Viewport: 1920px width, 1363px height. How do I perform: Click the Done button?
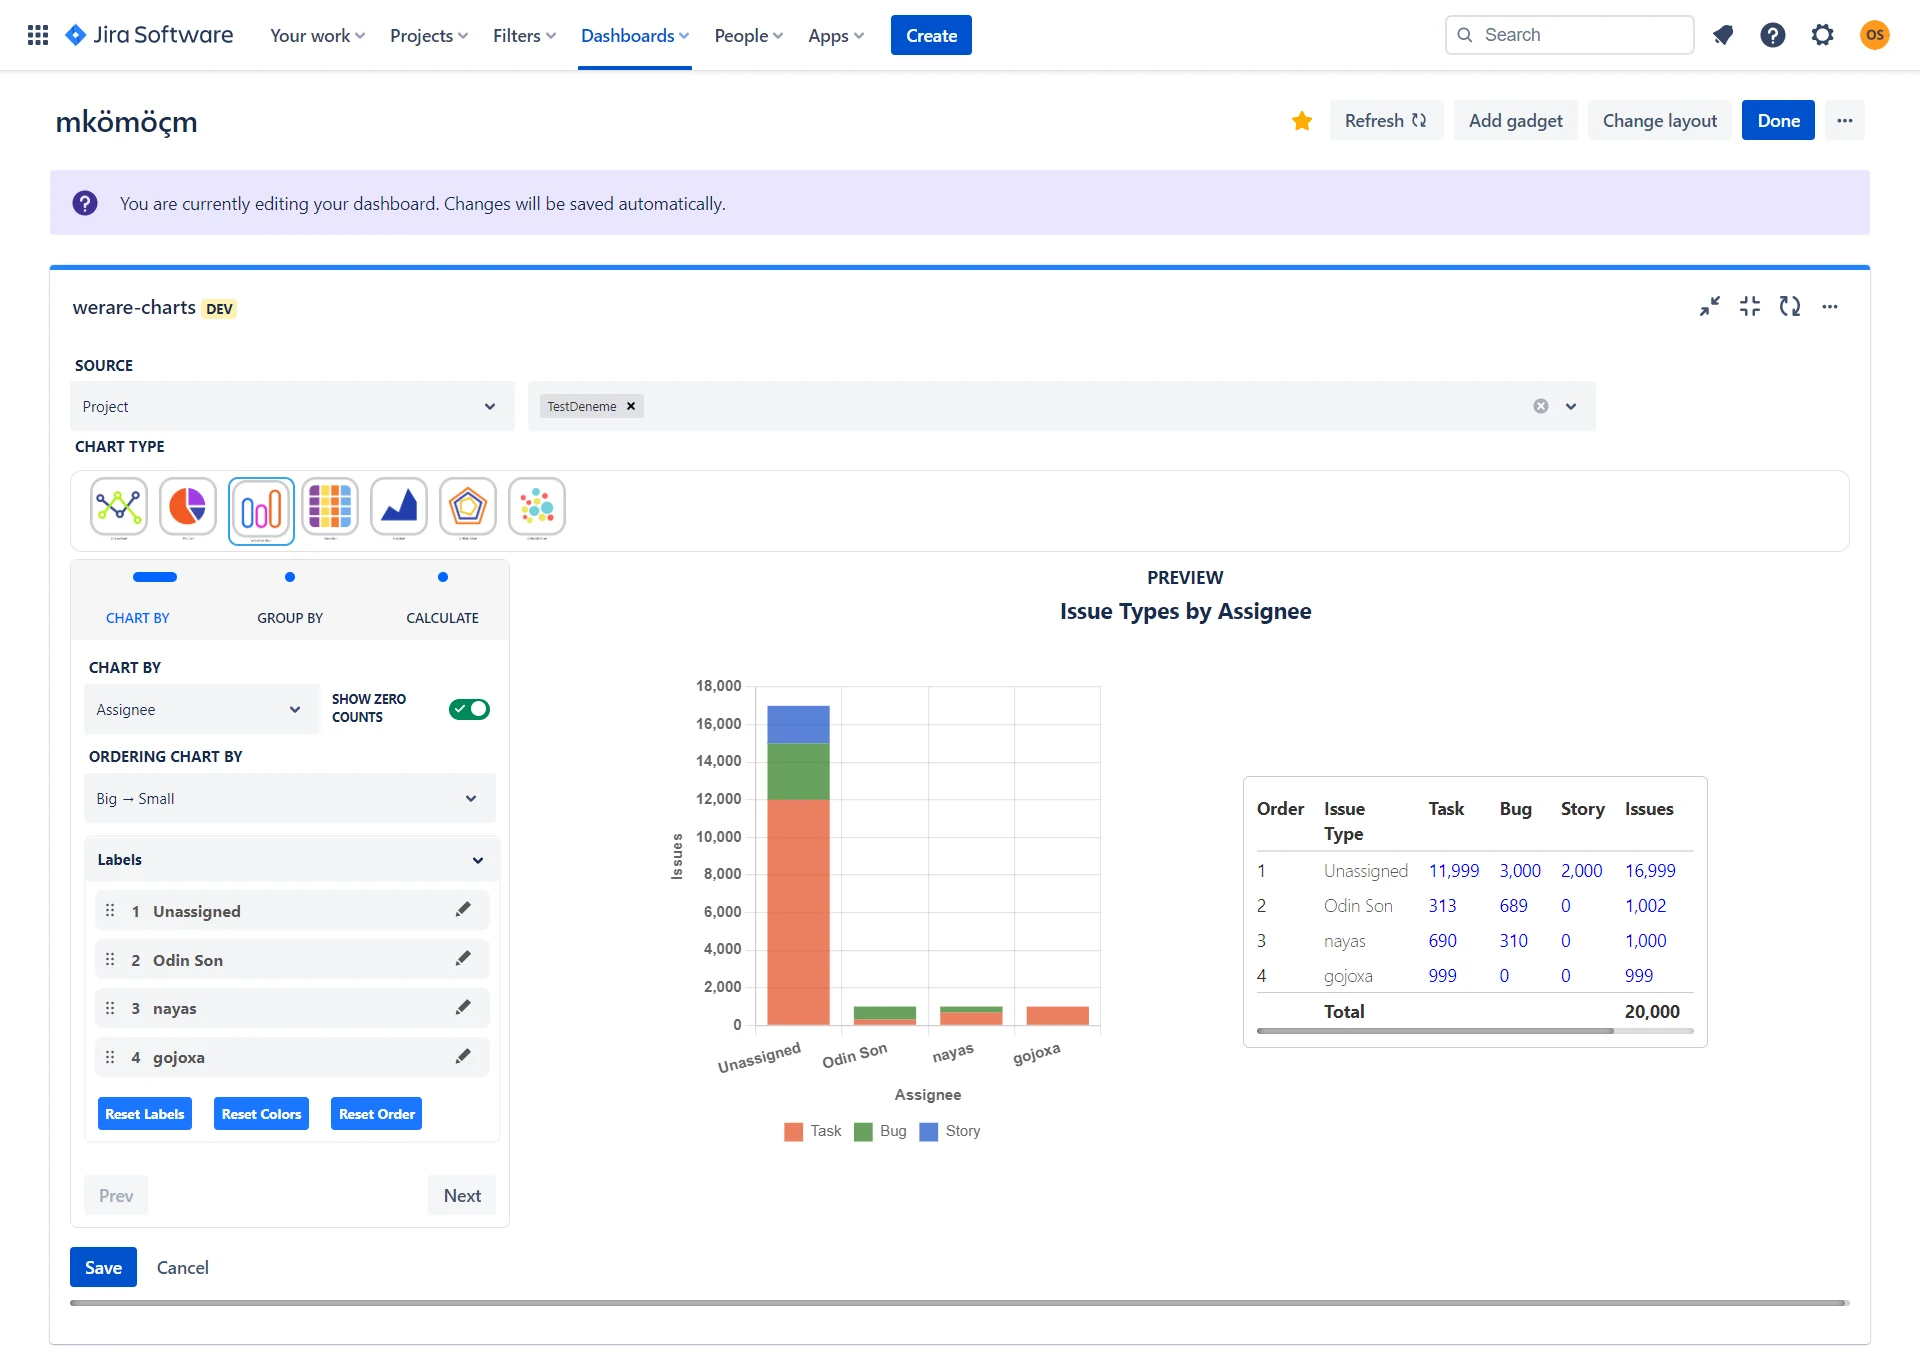tap(1778, 121)
